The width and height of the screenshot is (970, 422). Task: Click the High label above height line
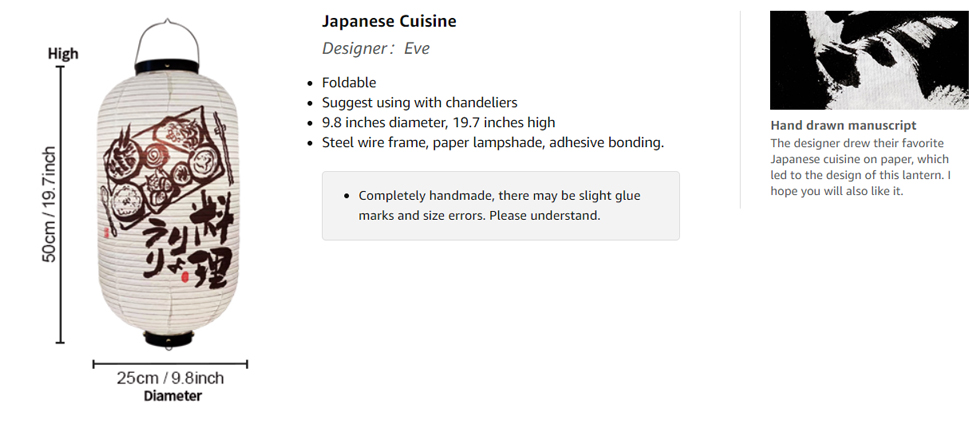63,54
